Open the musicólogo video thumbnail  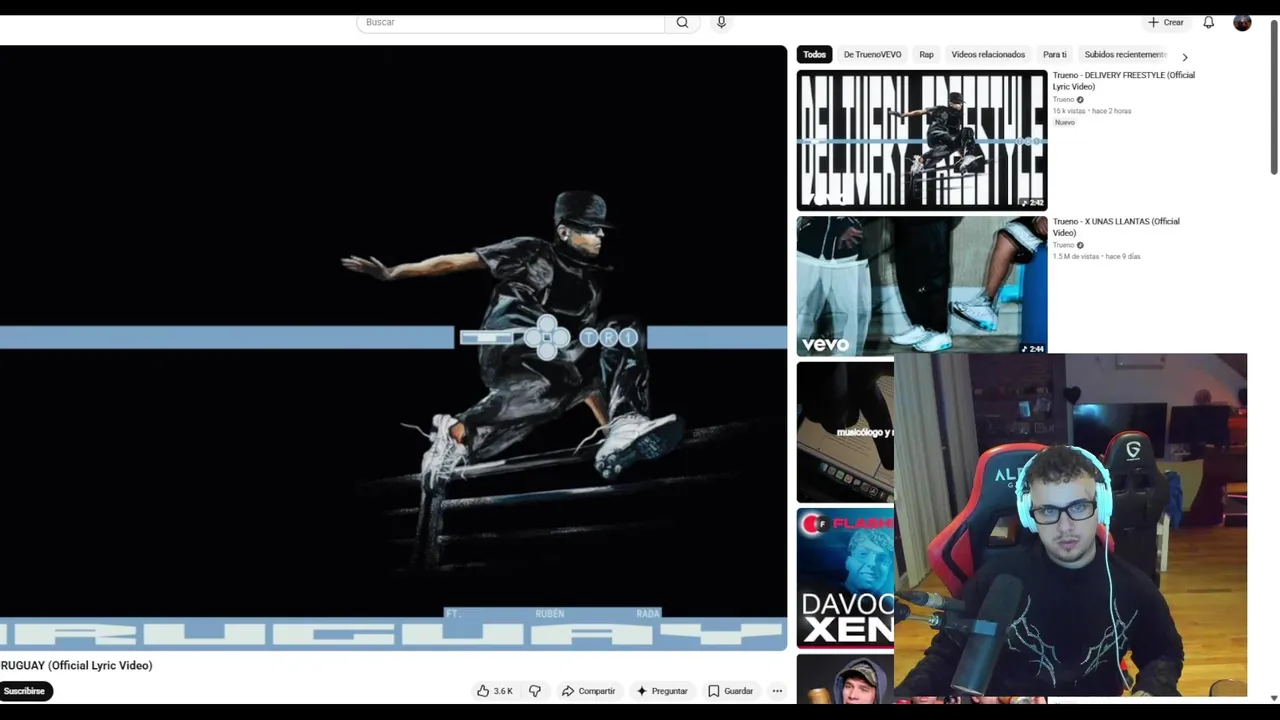pyautogui.click(x=845, y=432)
